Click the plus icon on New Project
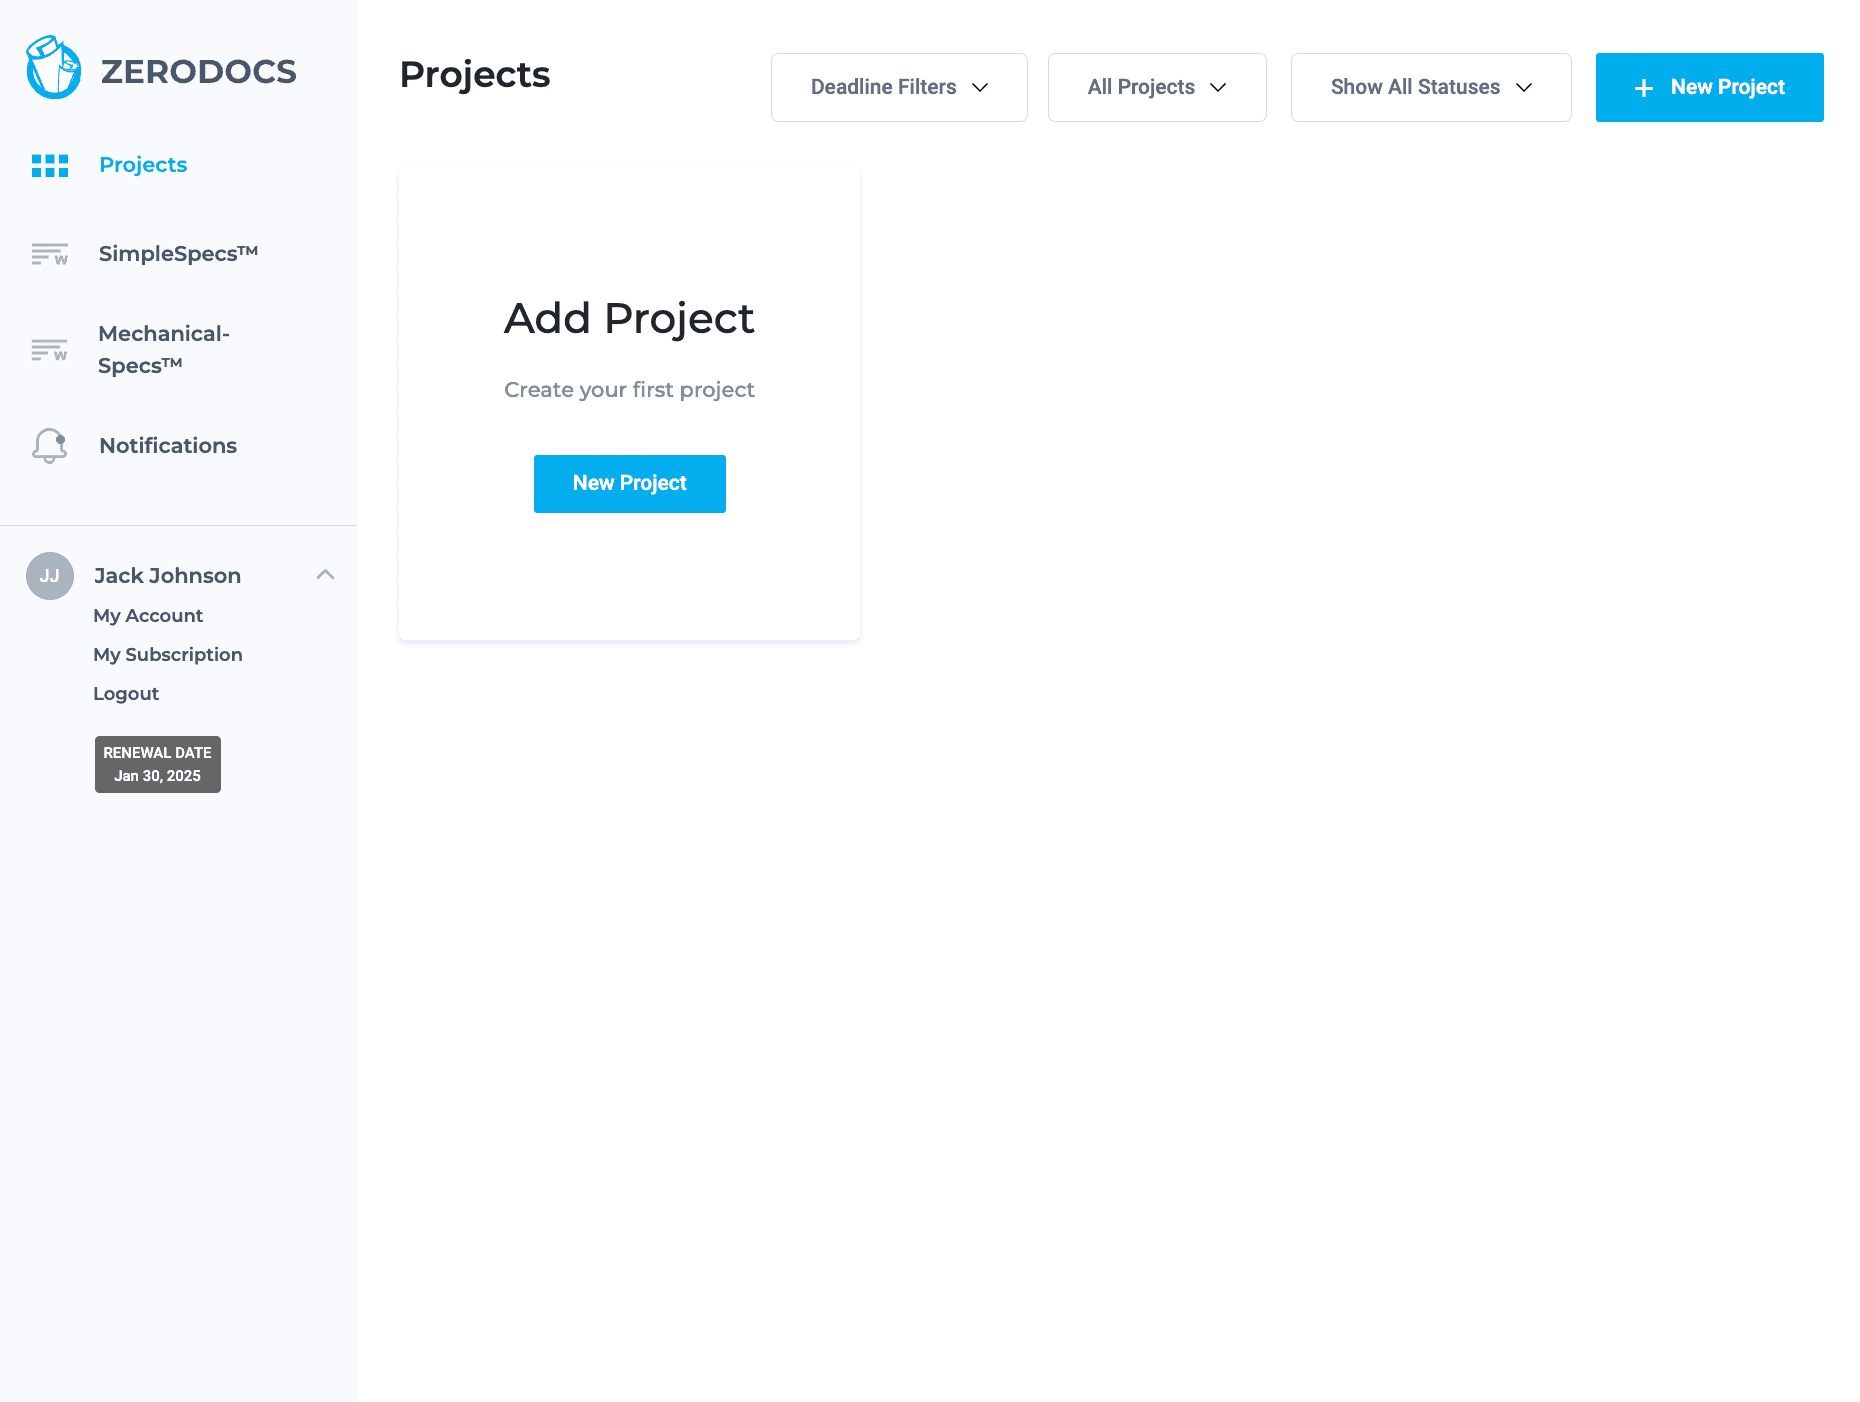 [x=1641, y=88]
